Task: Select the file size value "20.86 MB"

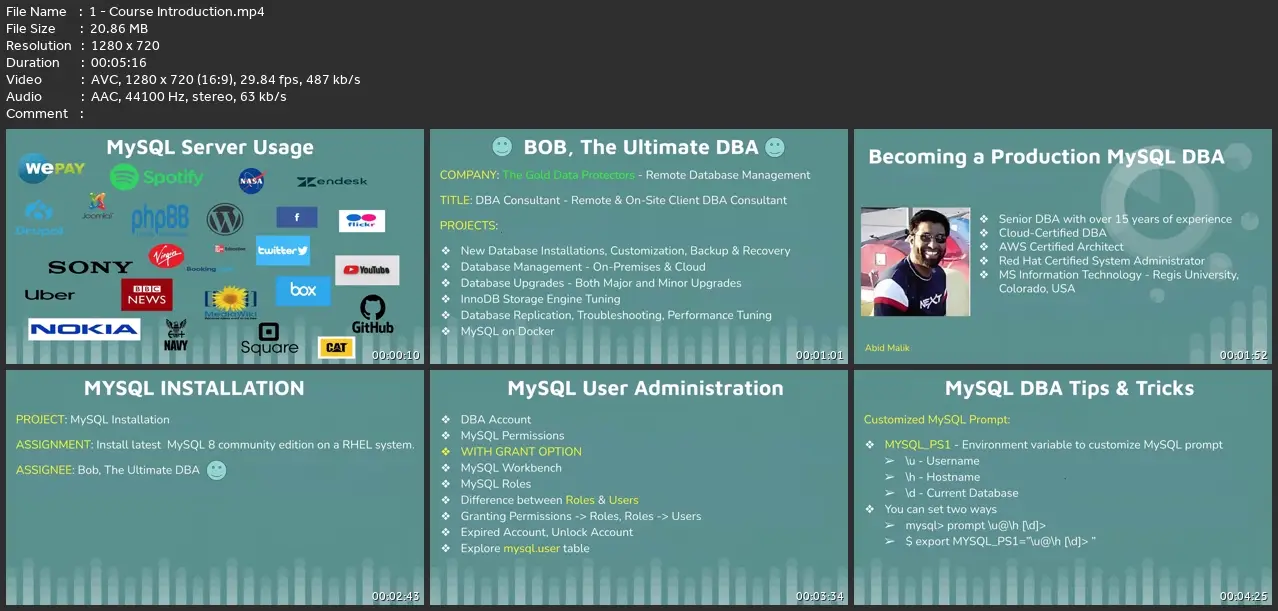Action: (x=119, y=29)
